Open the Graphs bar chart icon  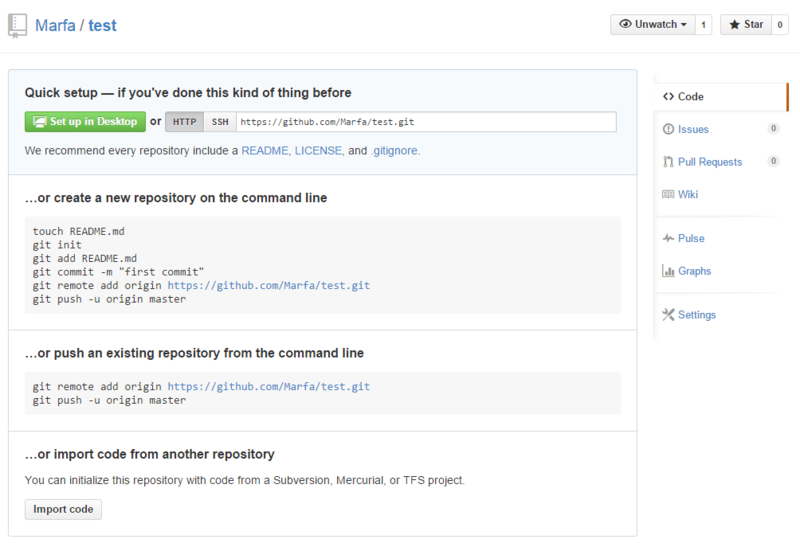point(668,271)
